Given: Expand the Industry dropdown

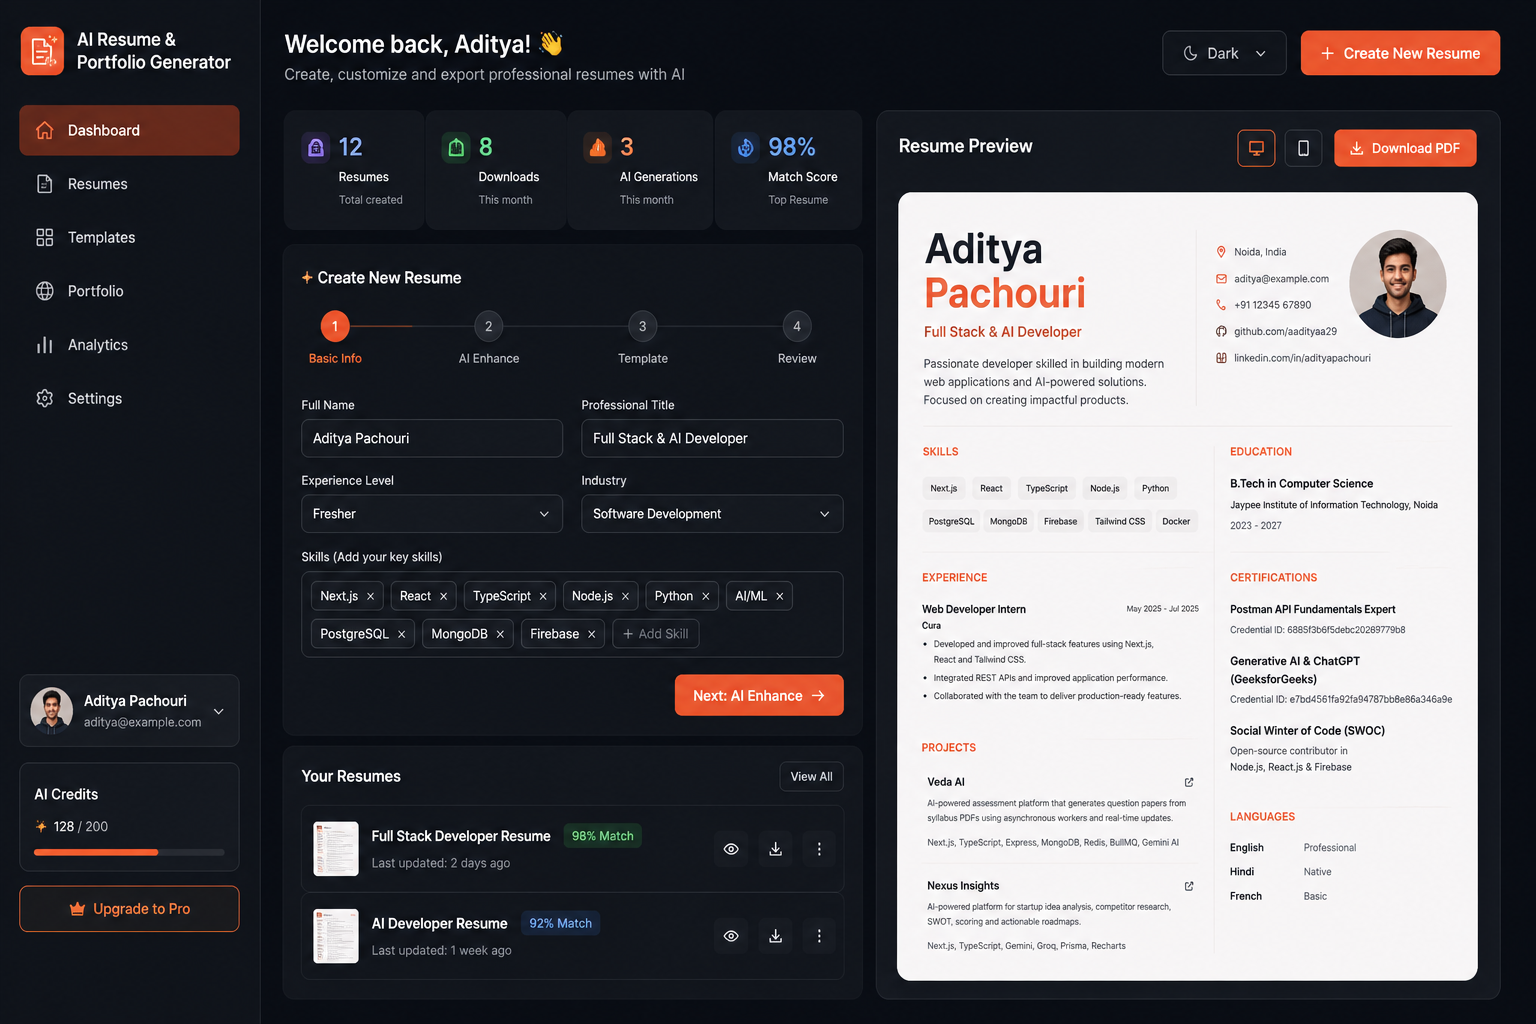Looking at the screenshot, I should pos(712,514).
